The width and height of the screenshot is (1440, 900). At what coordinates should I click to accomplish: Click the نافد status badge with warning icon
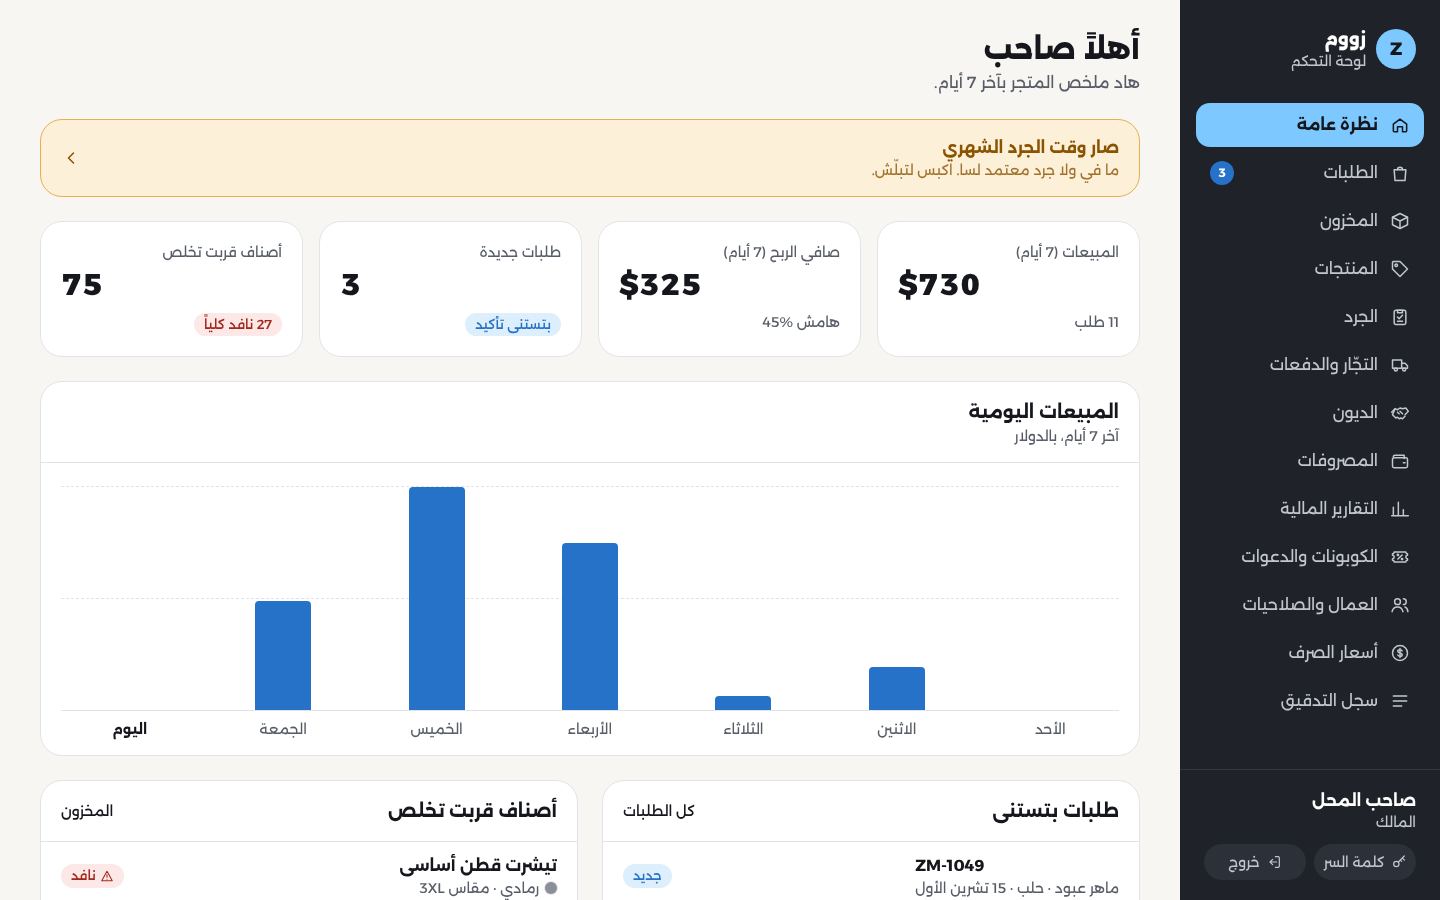point(92,876)
